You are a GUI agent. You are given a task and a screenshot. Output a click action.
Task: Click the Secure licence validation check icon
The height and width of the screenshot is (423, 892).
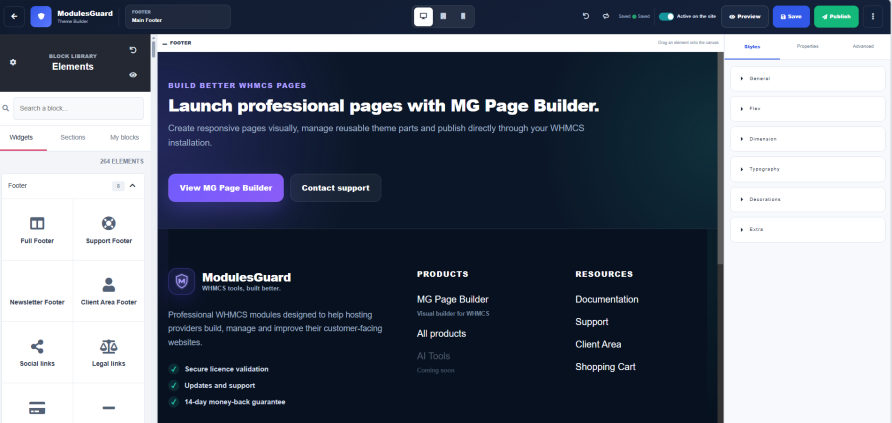pyautogui.click(x=174, y=369)
